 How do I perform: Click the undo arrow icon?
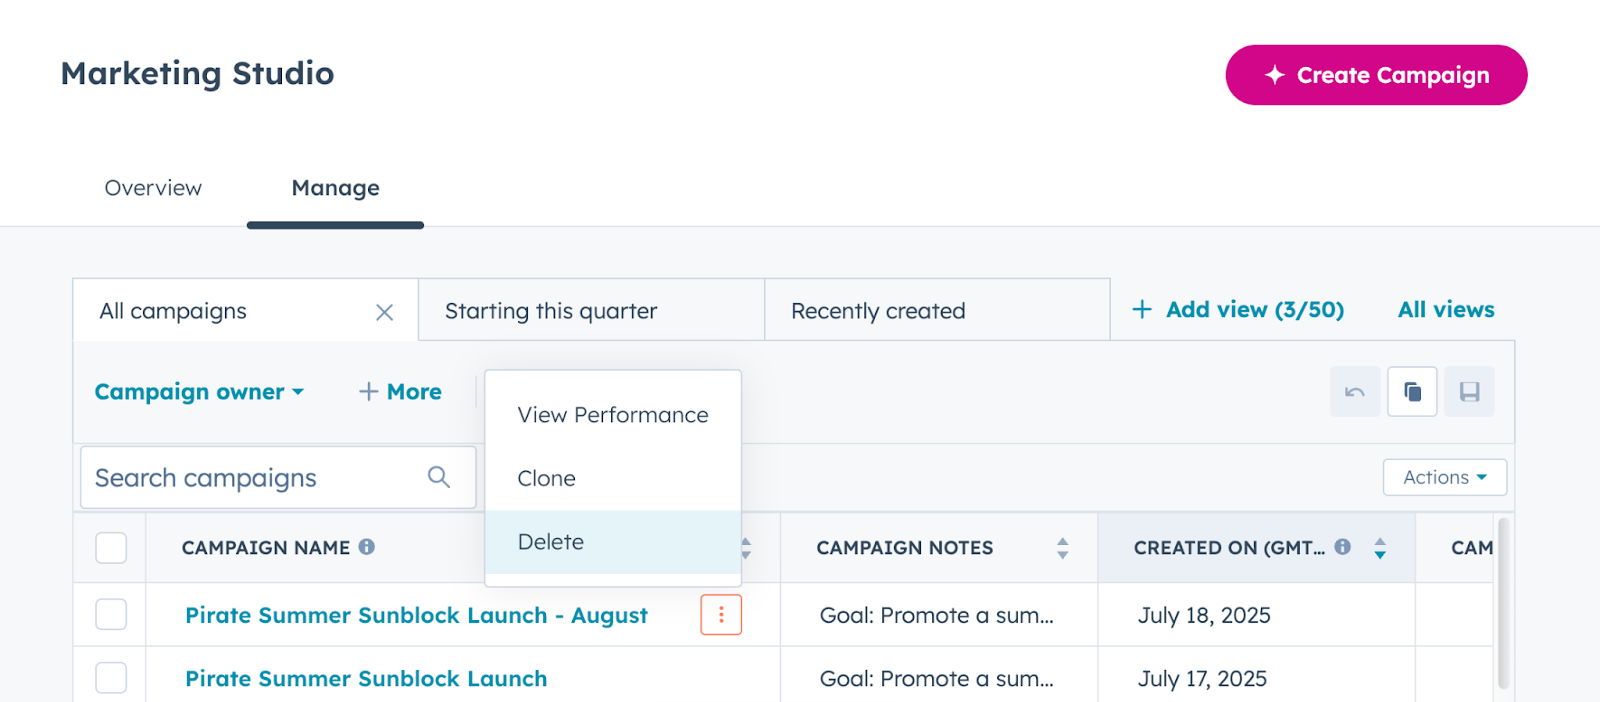(1355, 392)
